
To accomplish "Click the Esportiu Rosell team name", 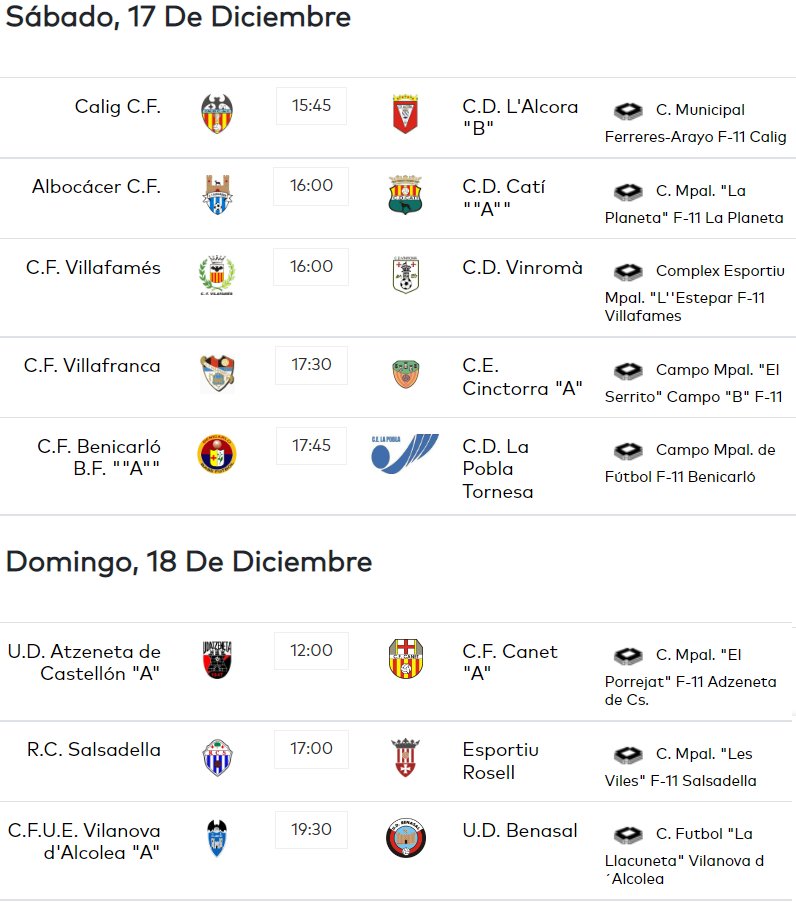I will (x=500, y=761).
